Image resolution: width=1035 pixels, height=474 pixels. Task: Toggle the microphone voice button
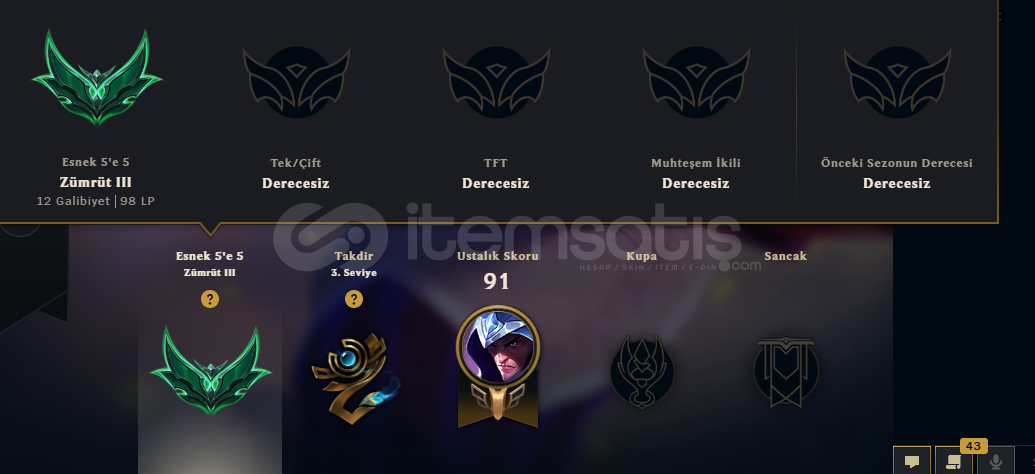pyautogui.click(x=995, y=461)
